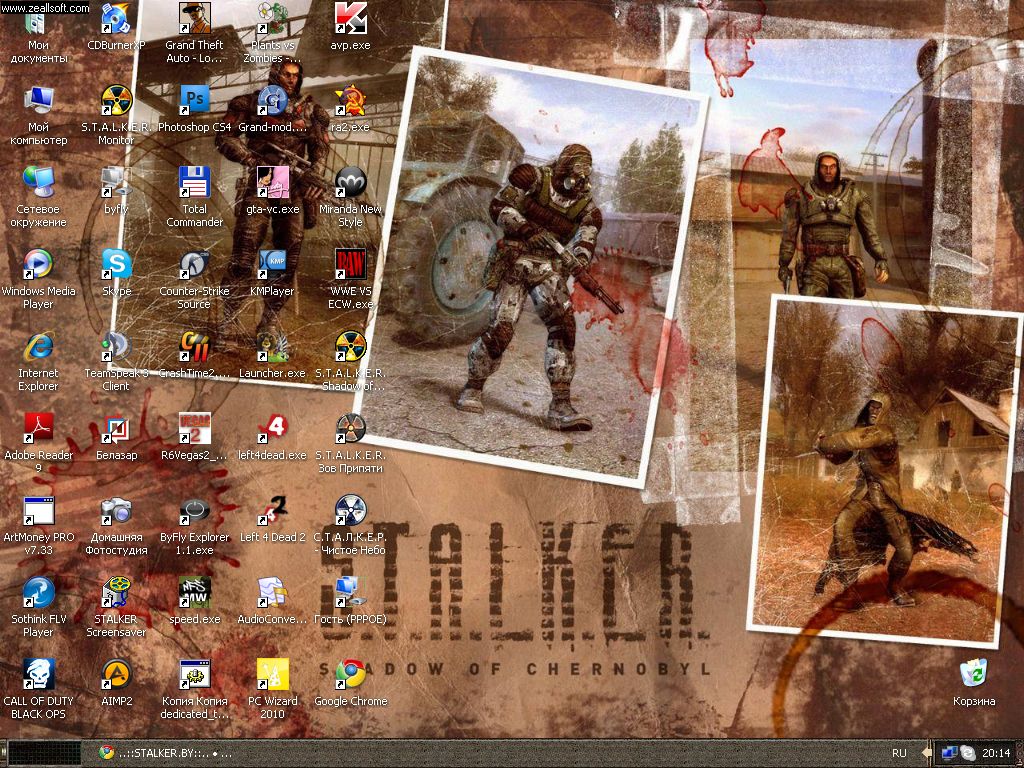1024x768 pixels.
Task: Launch the left4dead.exe icon
Action: coord(272,428)
